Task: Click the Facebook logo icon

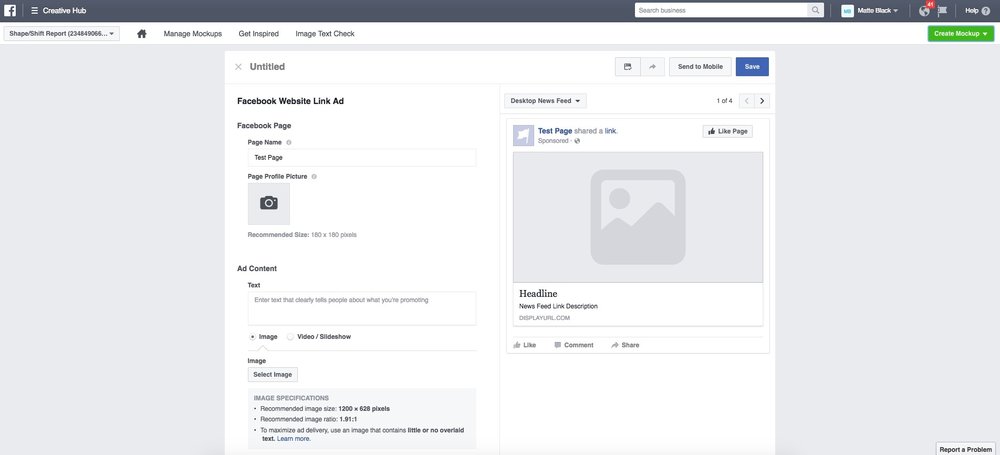Action: (x=10, y=11)
